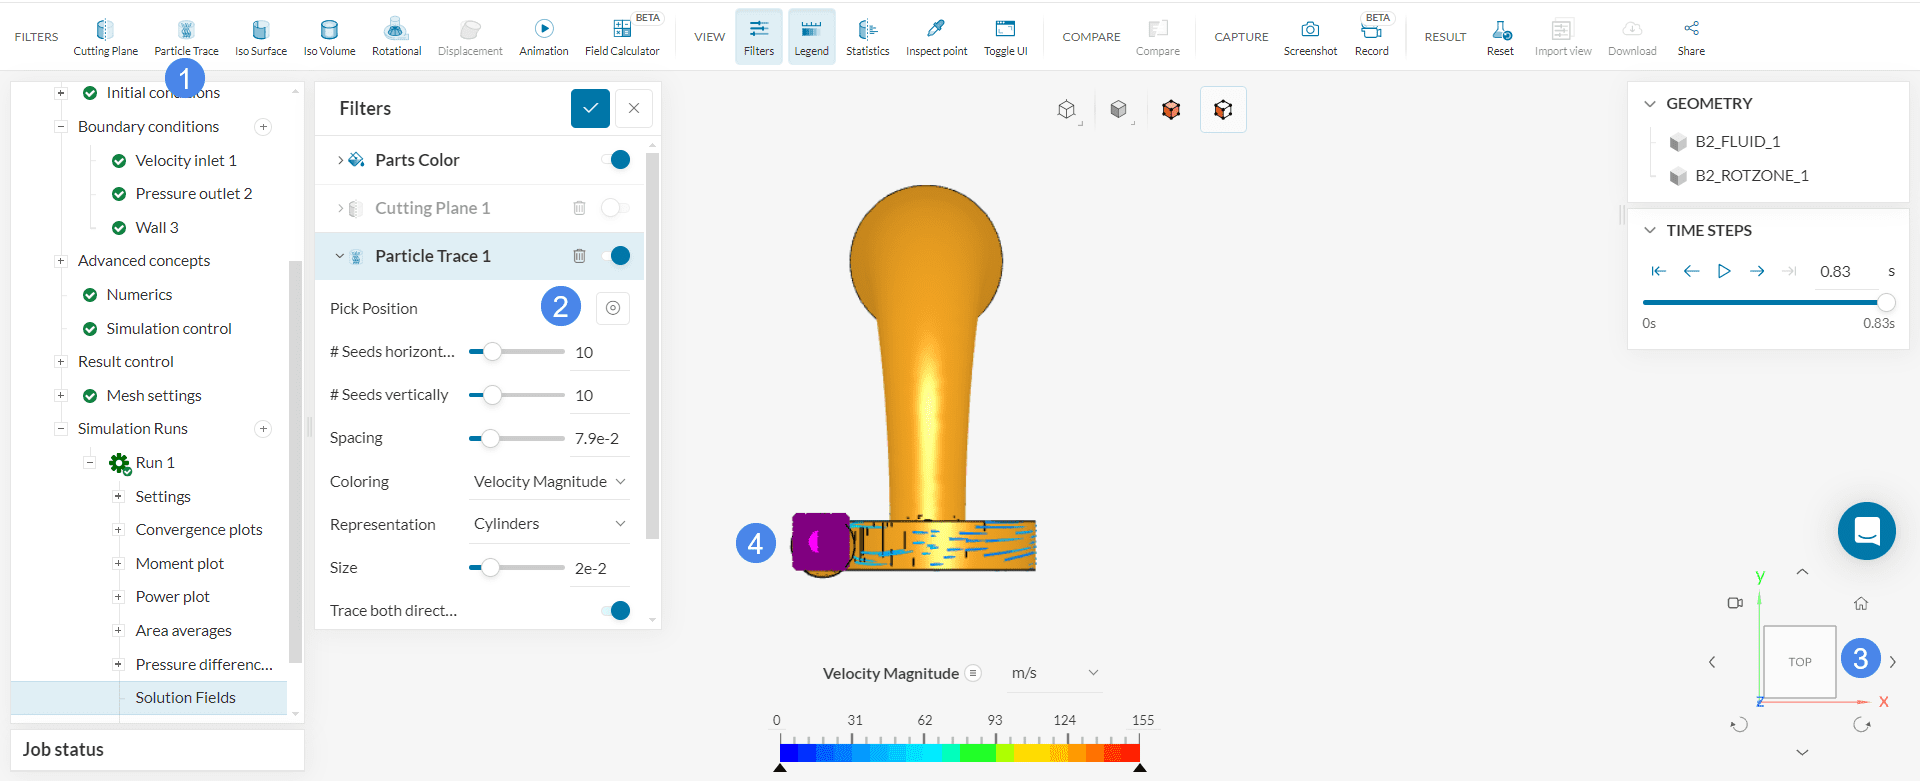Image resolution: width=1920 pixels, height=781 pixels.
Task: Delete the Particle Trace 1 filter
Action: tap(579, 256)
